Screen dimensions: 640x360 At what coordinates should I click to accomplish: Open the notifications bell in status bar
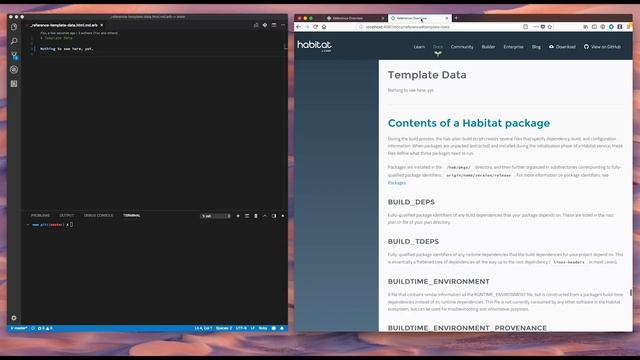pos(282,328)
